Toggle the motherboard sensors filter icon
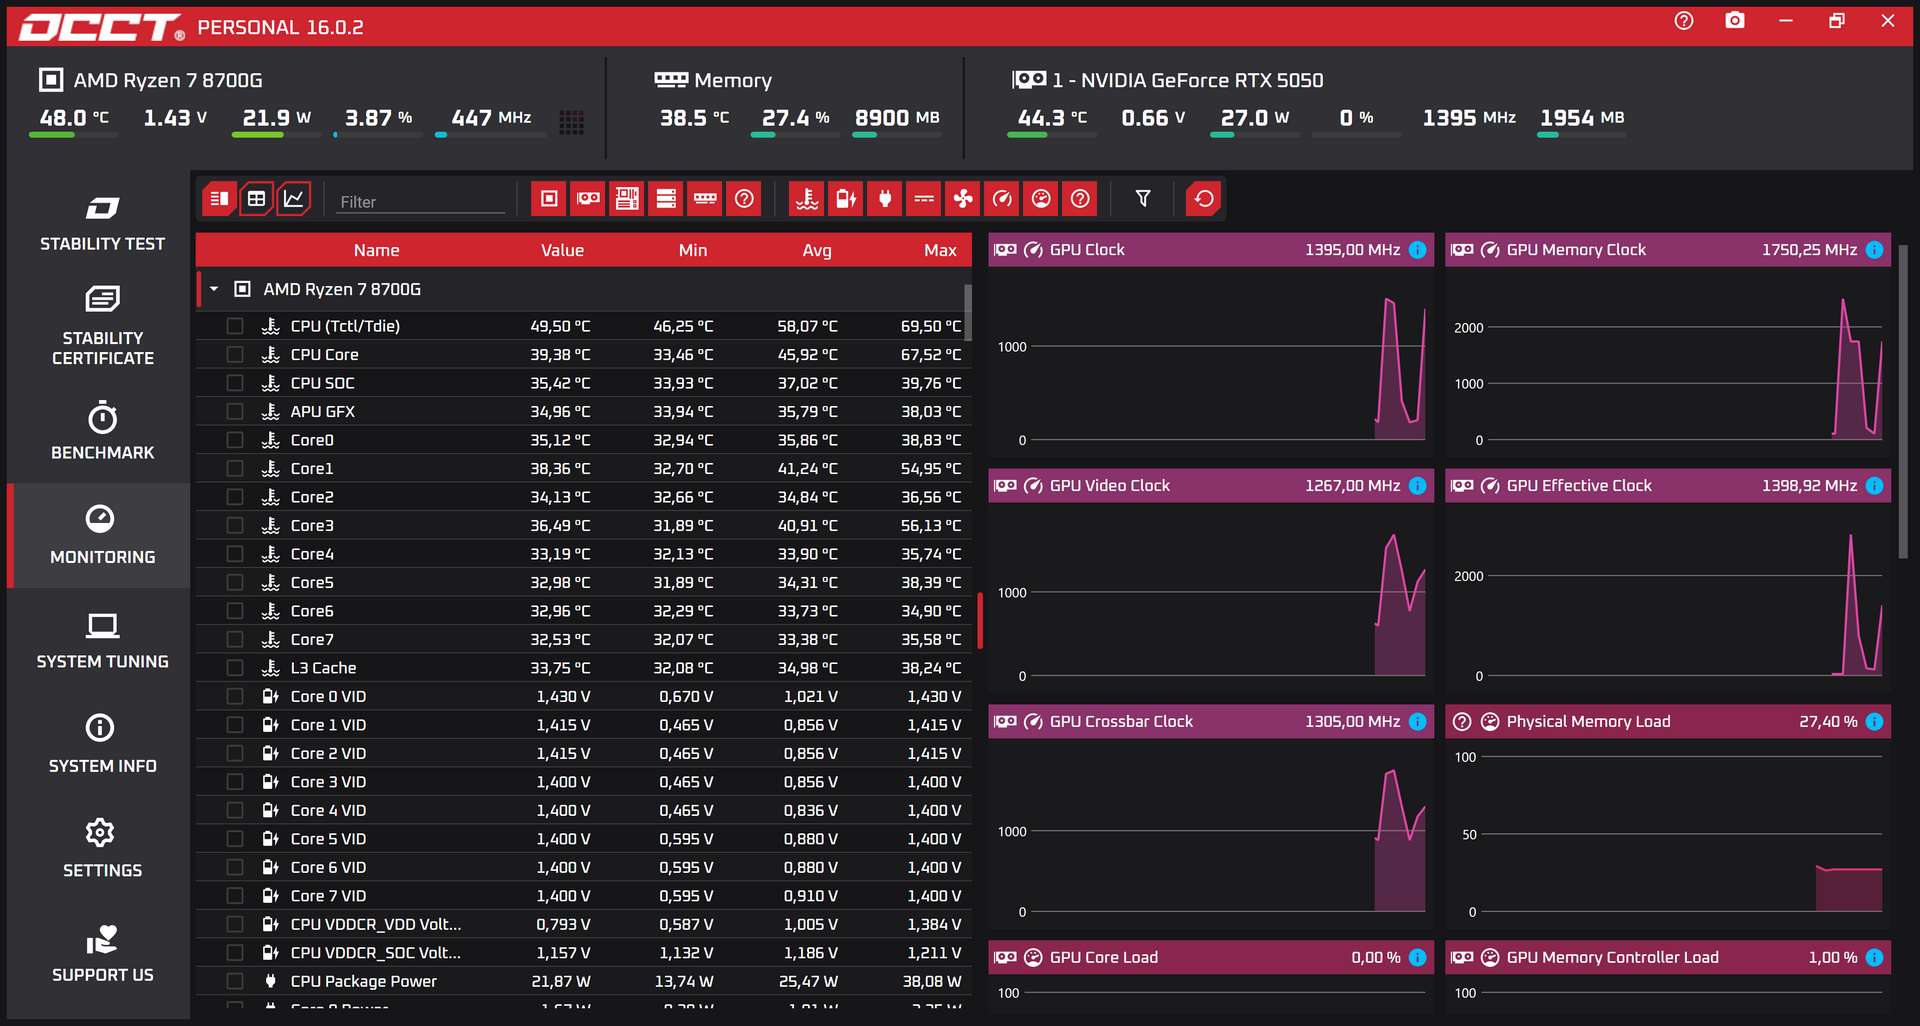Image resolution: width=1920 pixels, height=1026 pixels. pyautogui.click(x=627, y=199)
